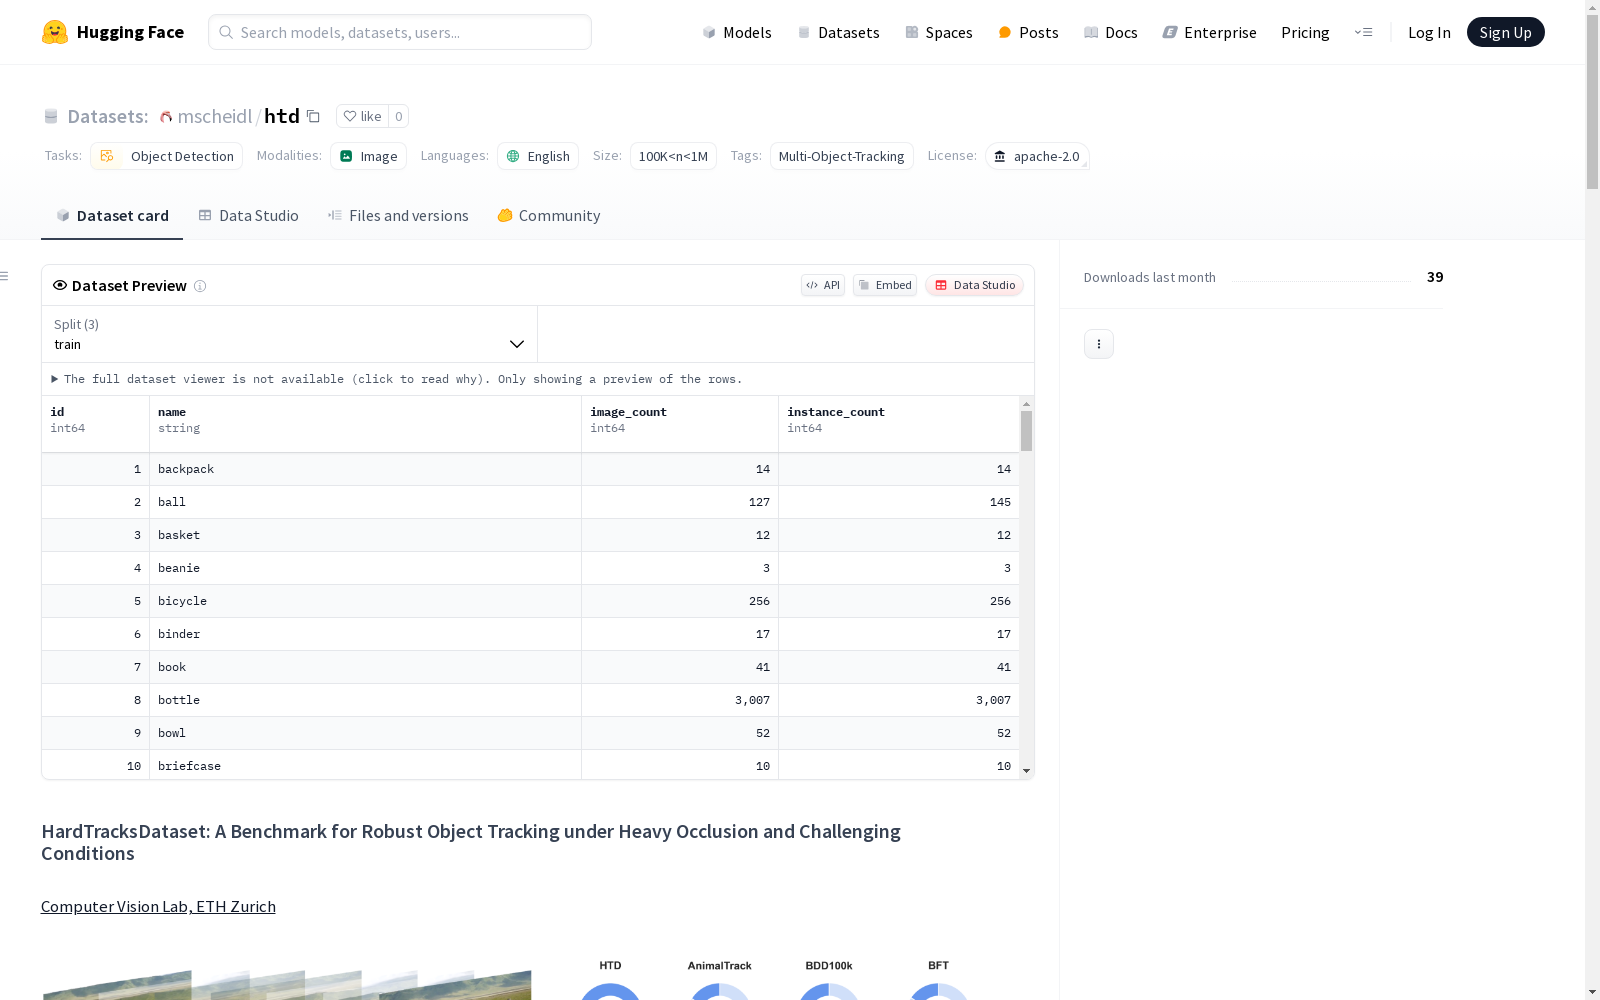Open Docs in the top navigation
The height and width of the screenshot is (1000, 1600).
point(1111,32)
